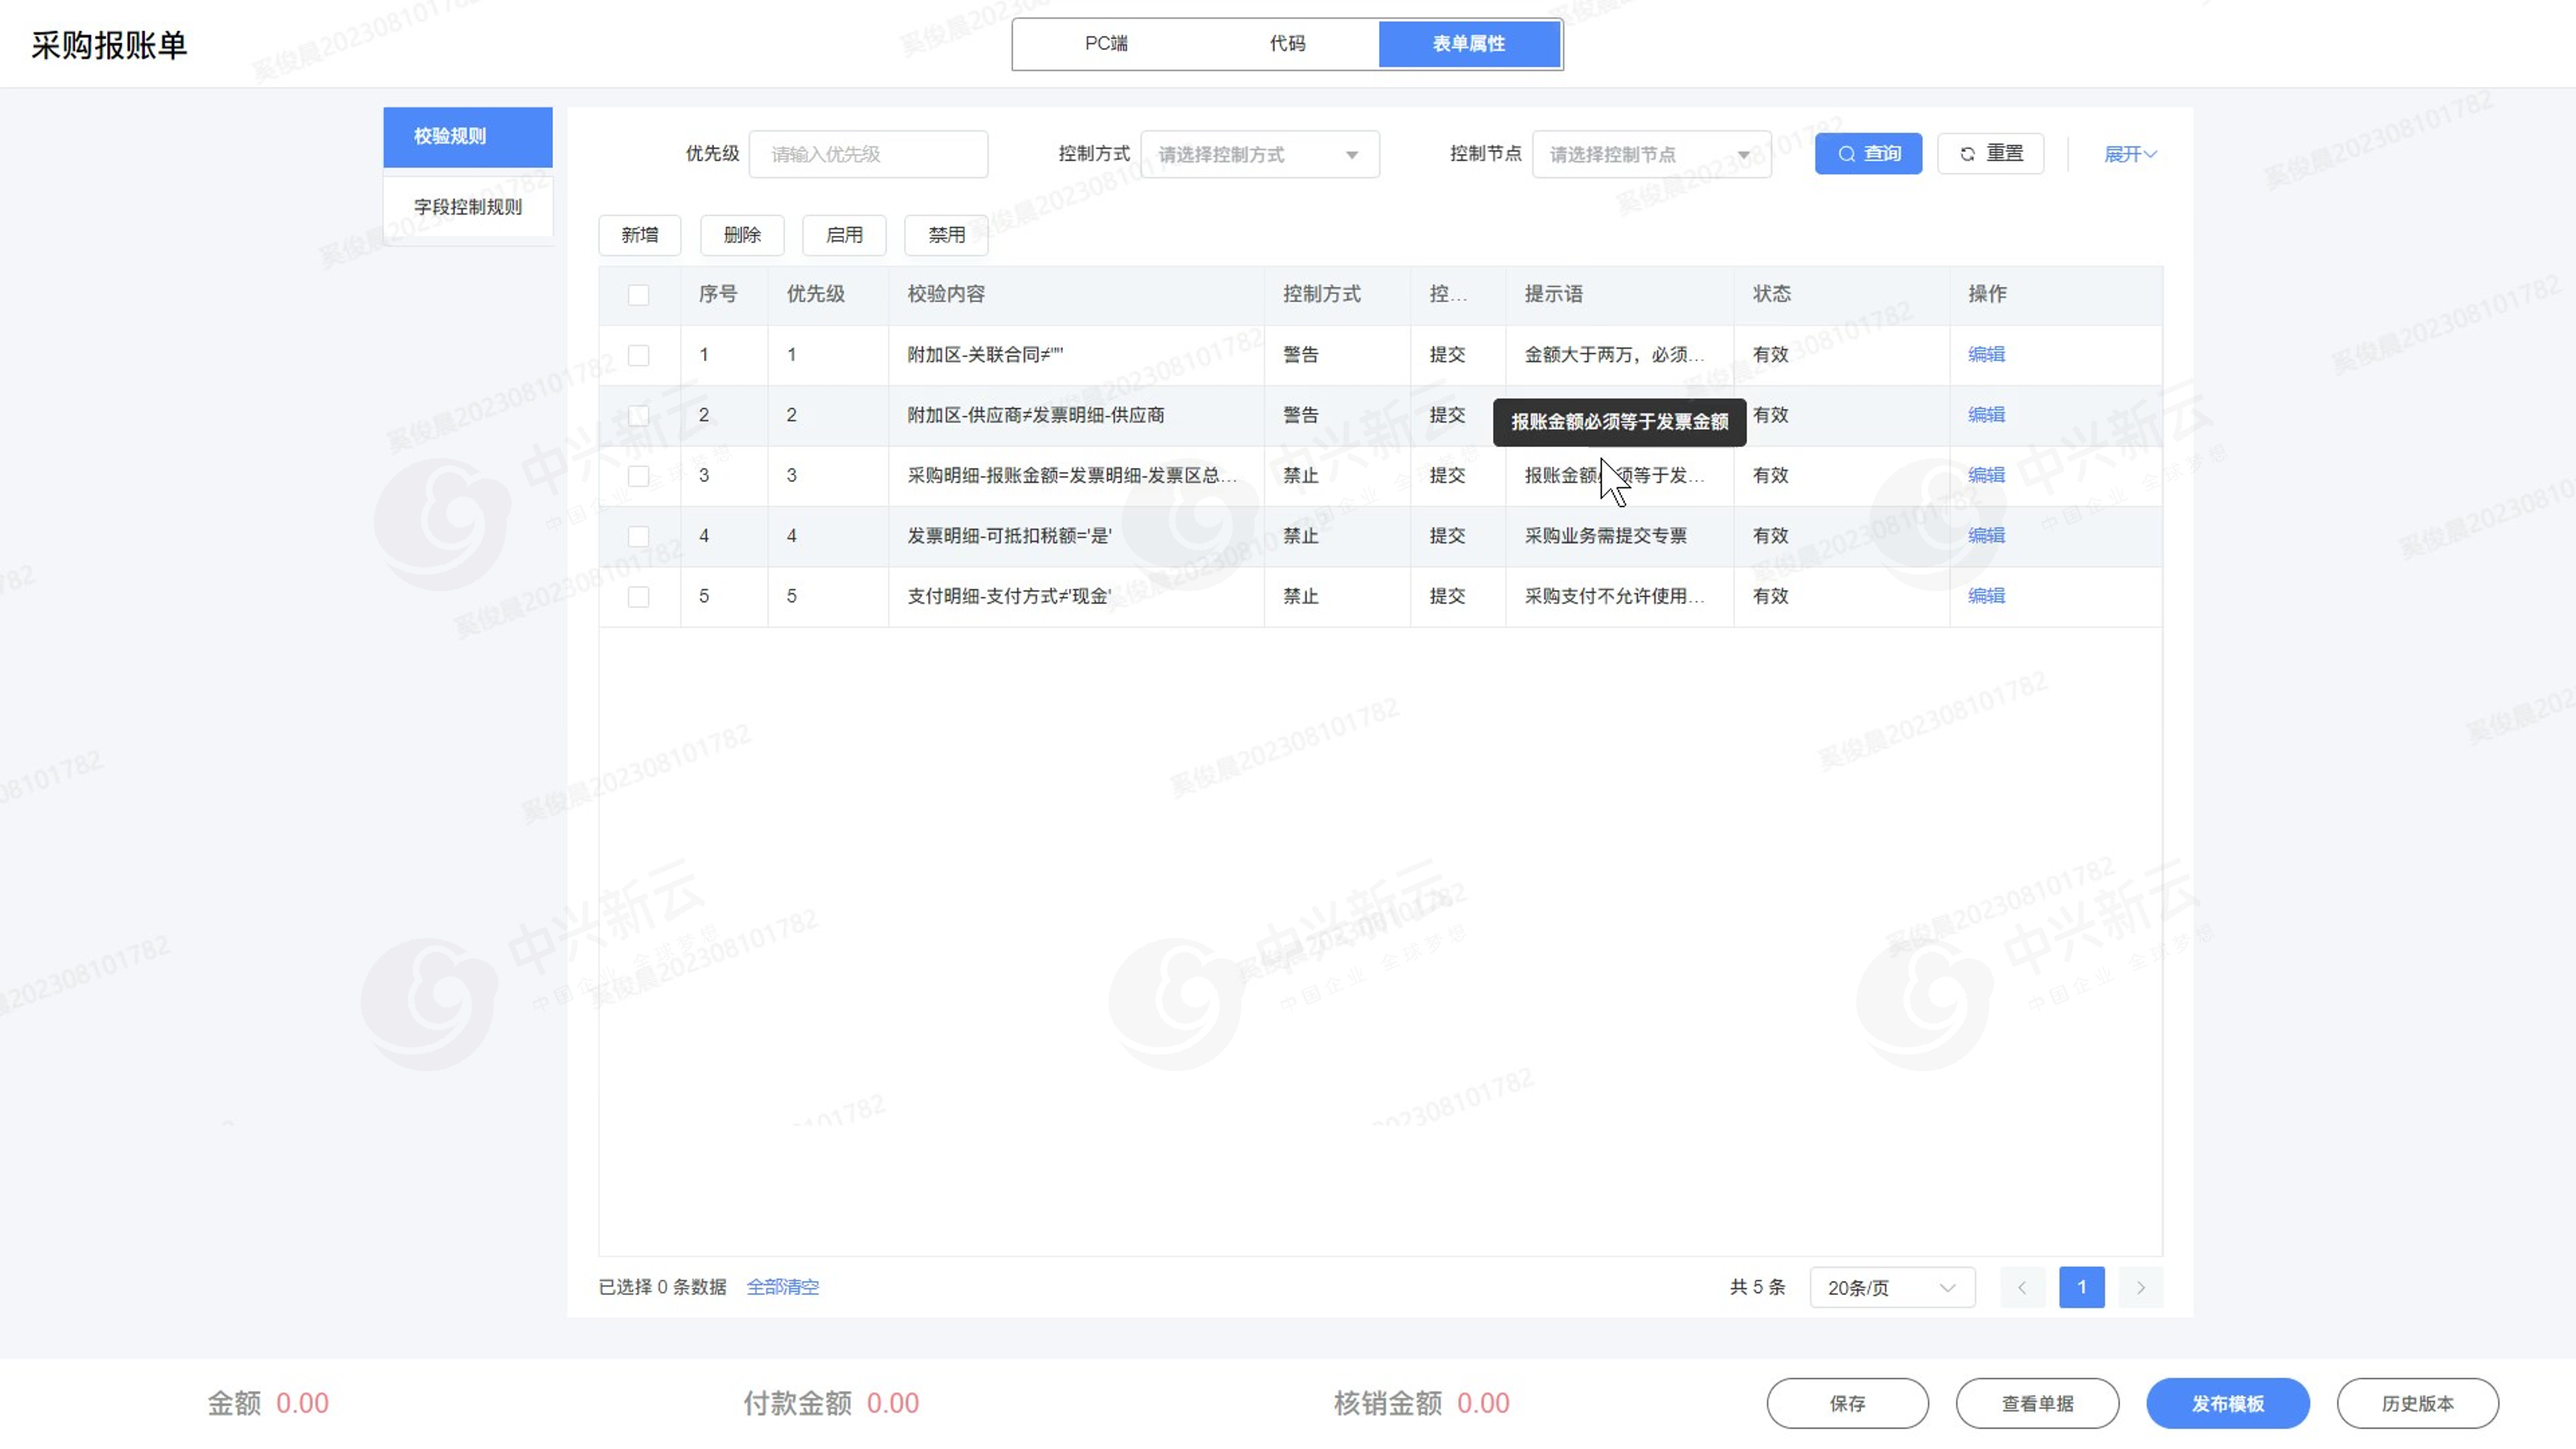Check the row 5 支付明细 checkbox
Image resolution: width=2576 pixels, height=1449 pixels.
tap(638, 596)
